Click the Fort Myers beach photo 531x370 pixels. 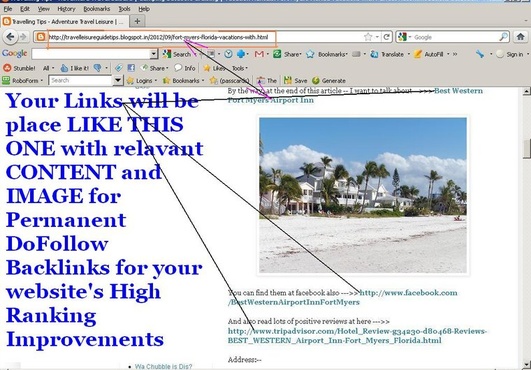coord(363,195)
